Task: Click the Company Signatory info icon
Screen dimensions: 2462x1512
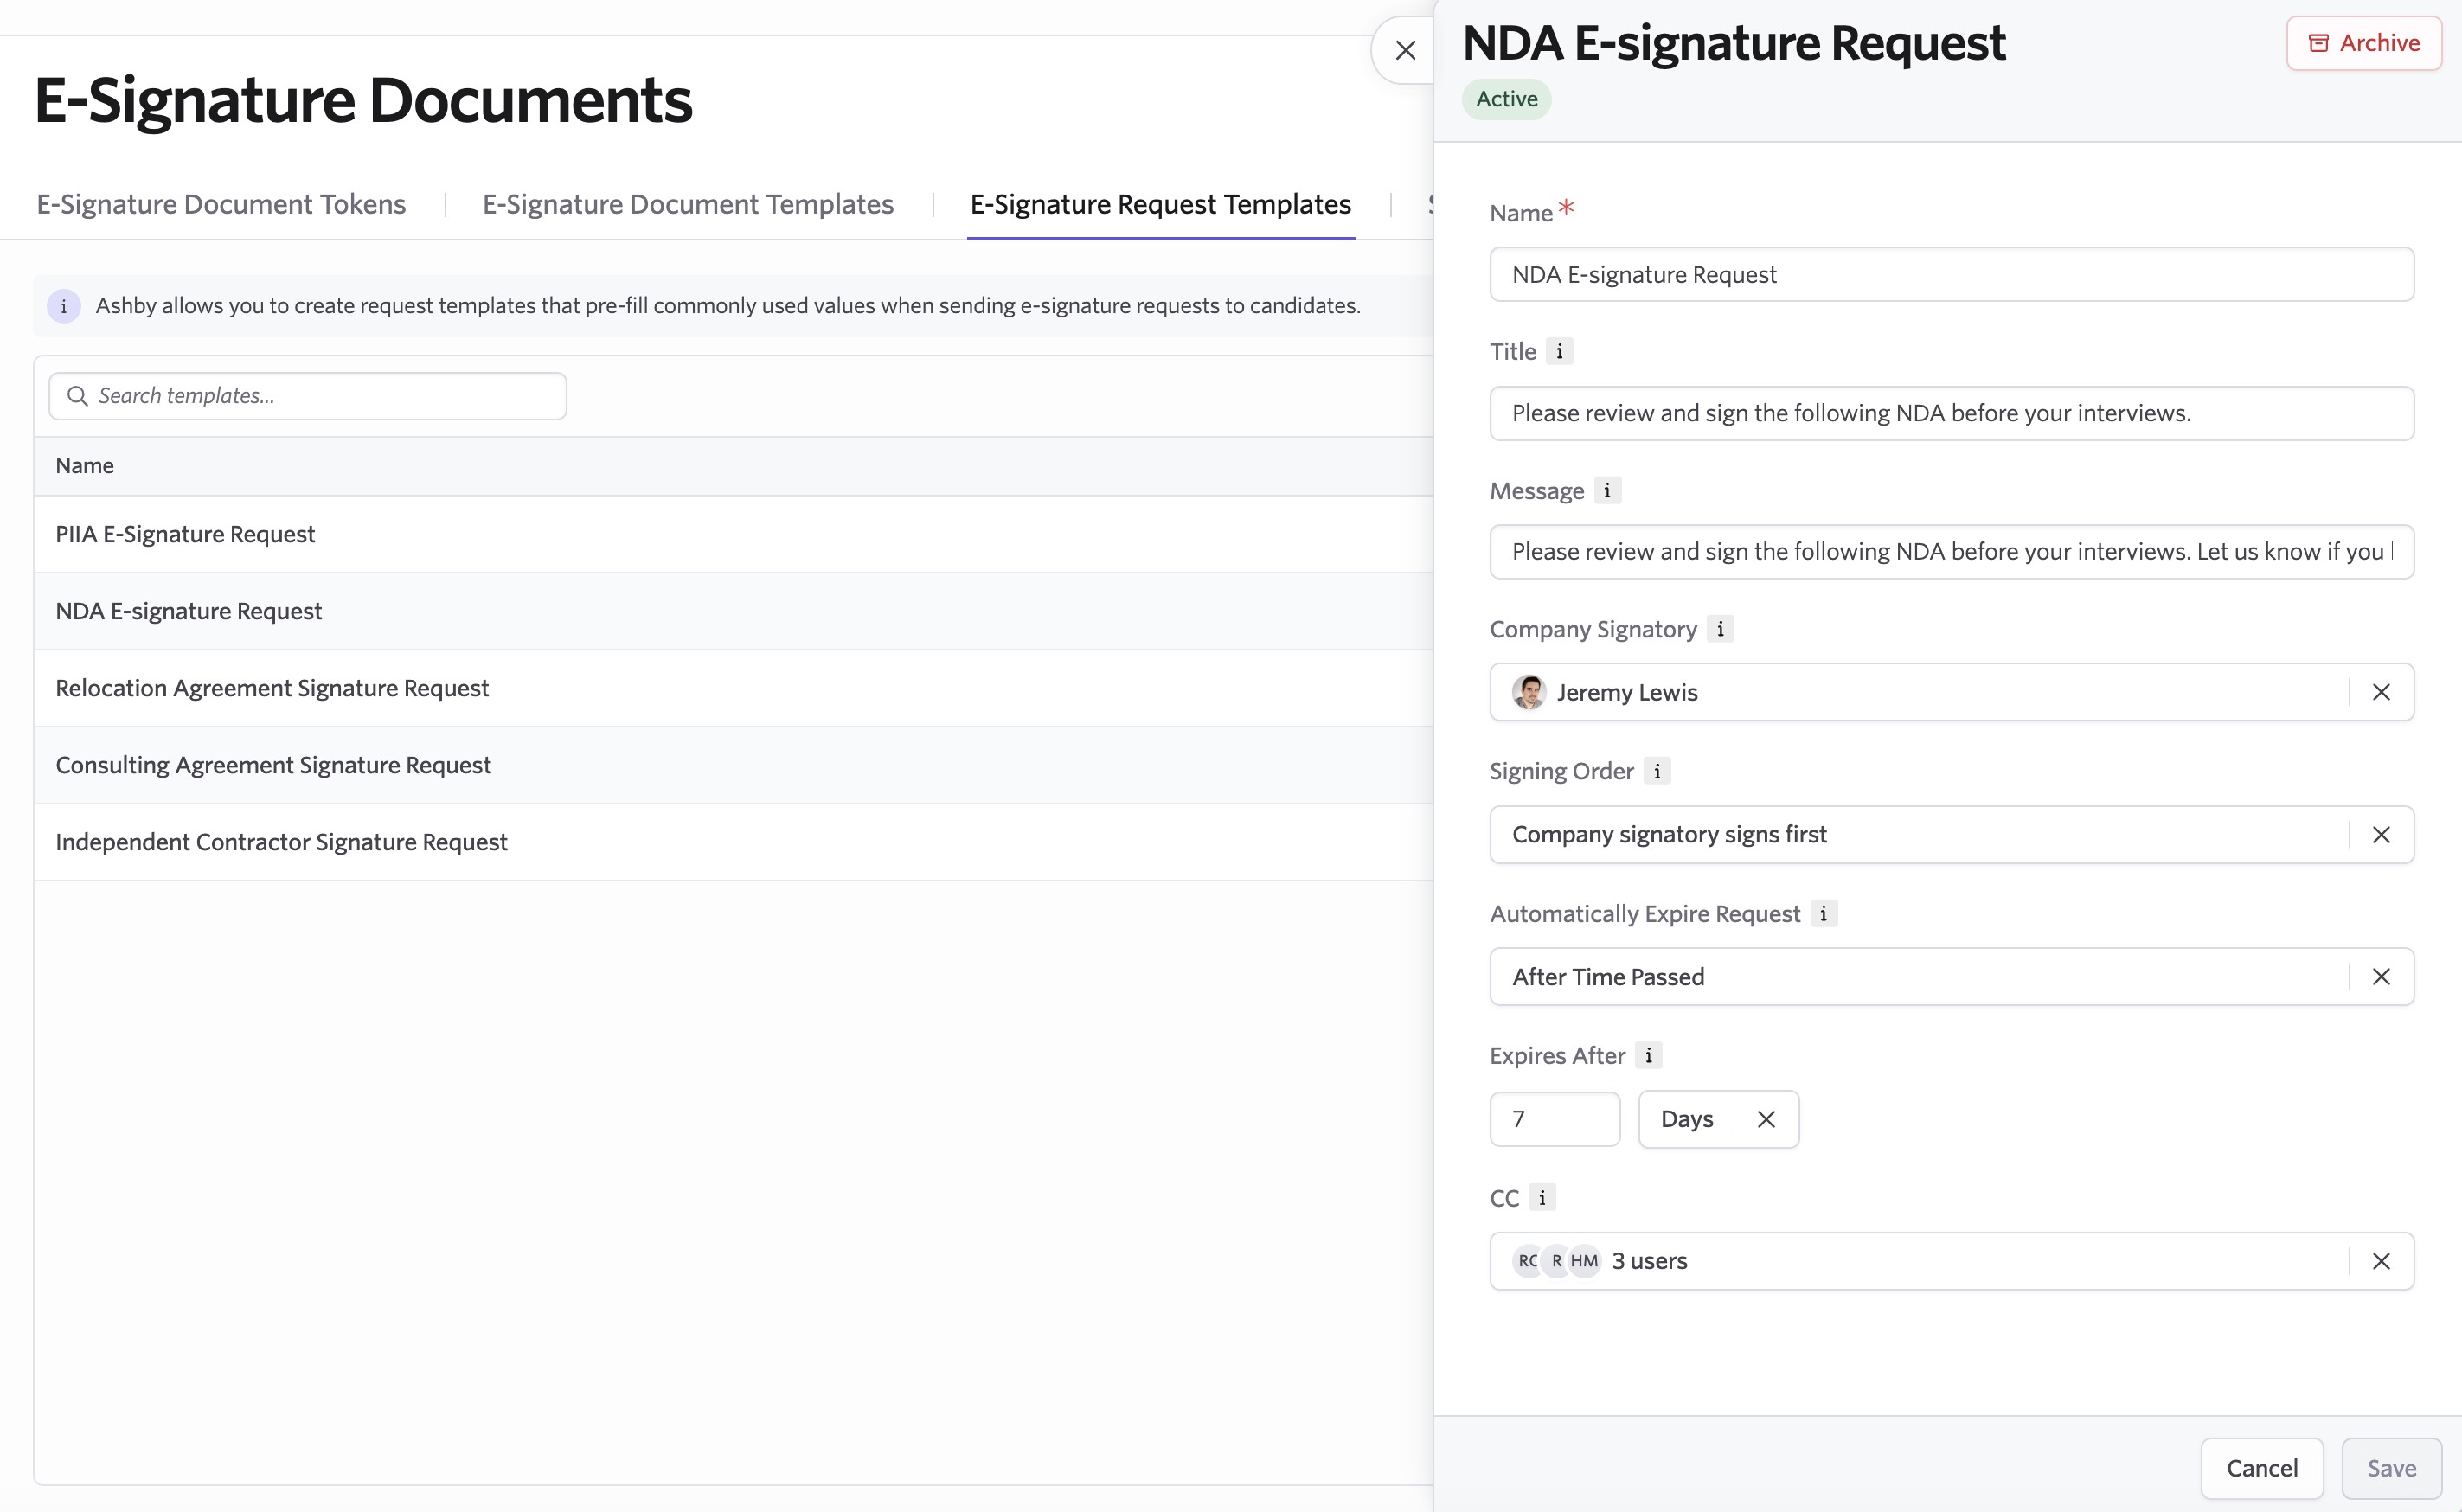Action: click(x=1719, y=629)
